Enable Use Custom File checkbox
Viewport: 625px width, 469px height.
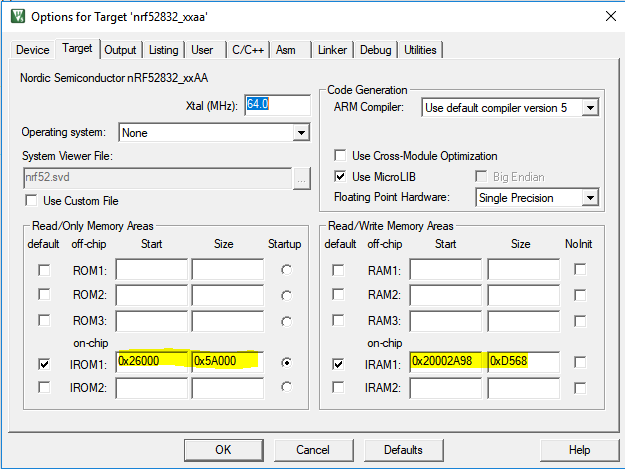pos(31,200)
